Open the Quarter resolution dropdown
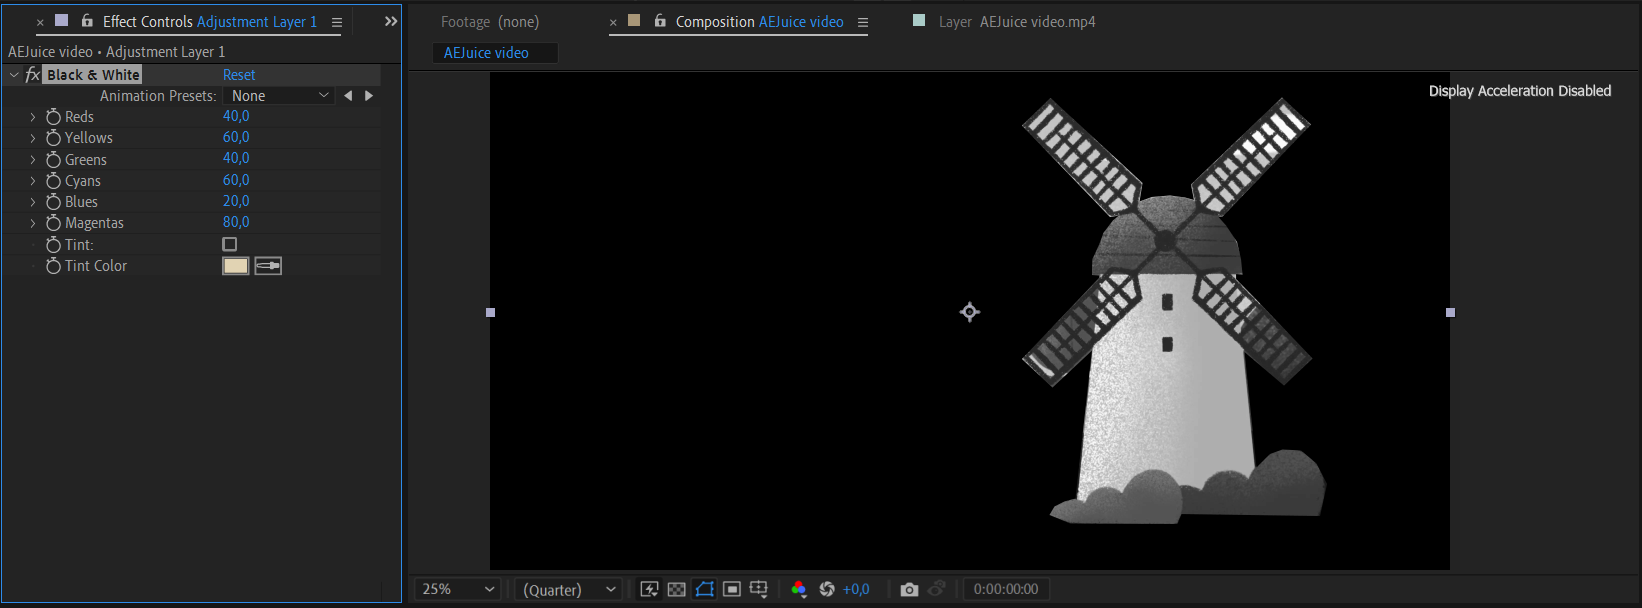The height and width of the screenshot is (608, 1642). [x=569, y=589]
